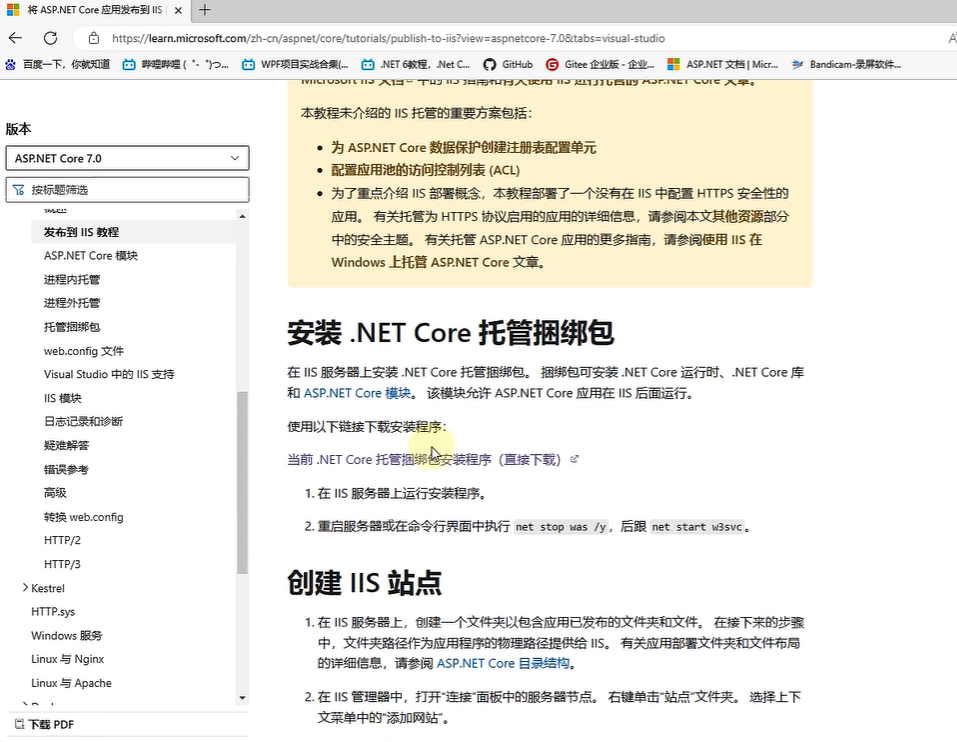The width and height of the screenshot is (957, 742).
Task: Open HTTP/2 sidebar entry
Action: [62, 540]
